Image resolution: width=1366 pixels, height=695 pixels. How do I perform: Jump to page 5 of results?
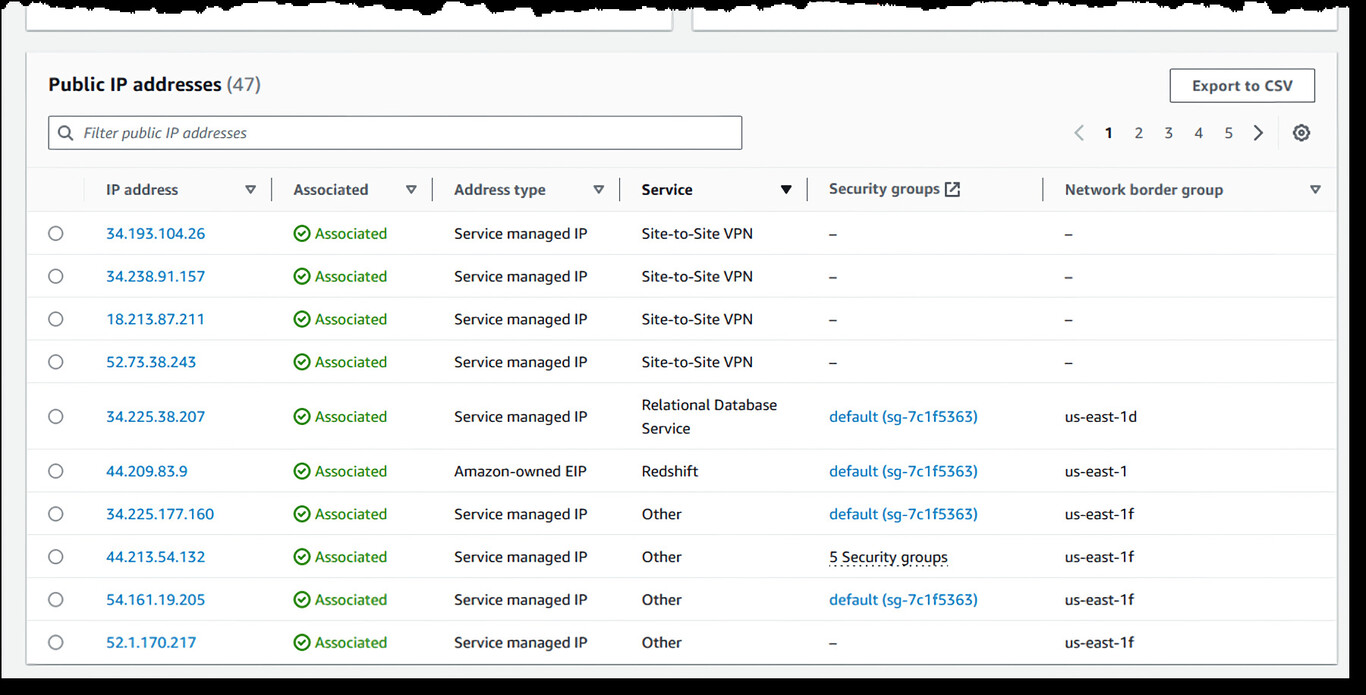(x=1228, y=133)
